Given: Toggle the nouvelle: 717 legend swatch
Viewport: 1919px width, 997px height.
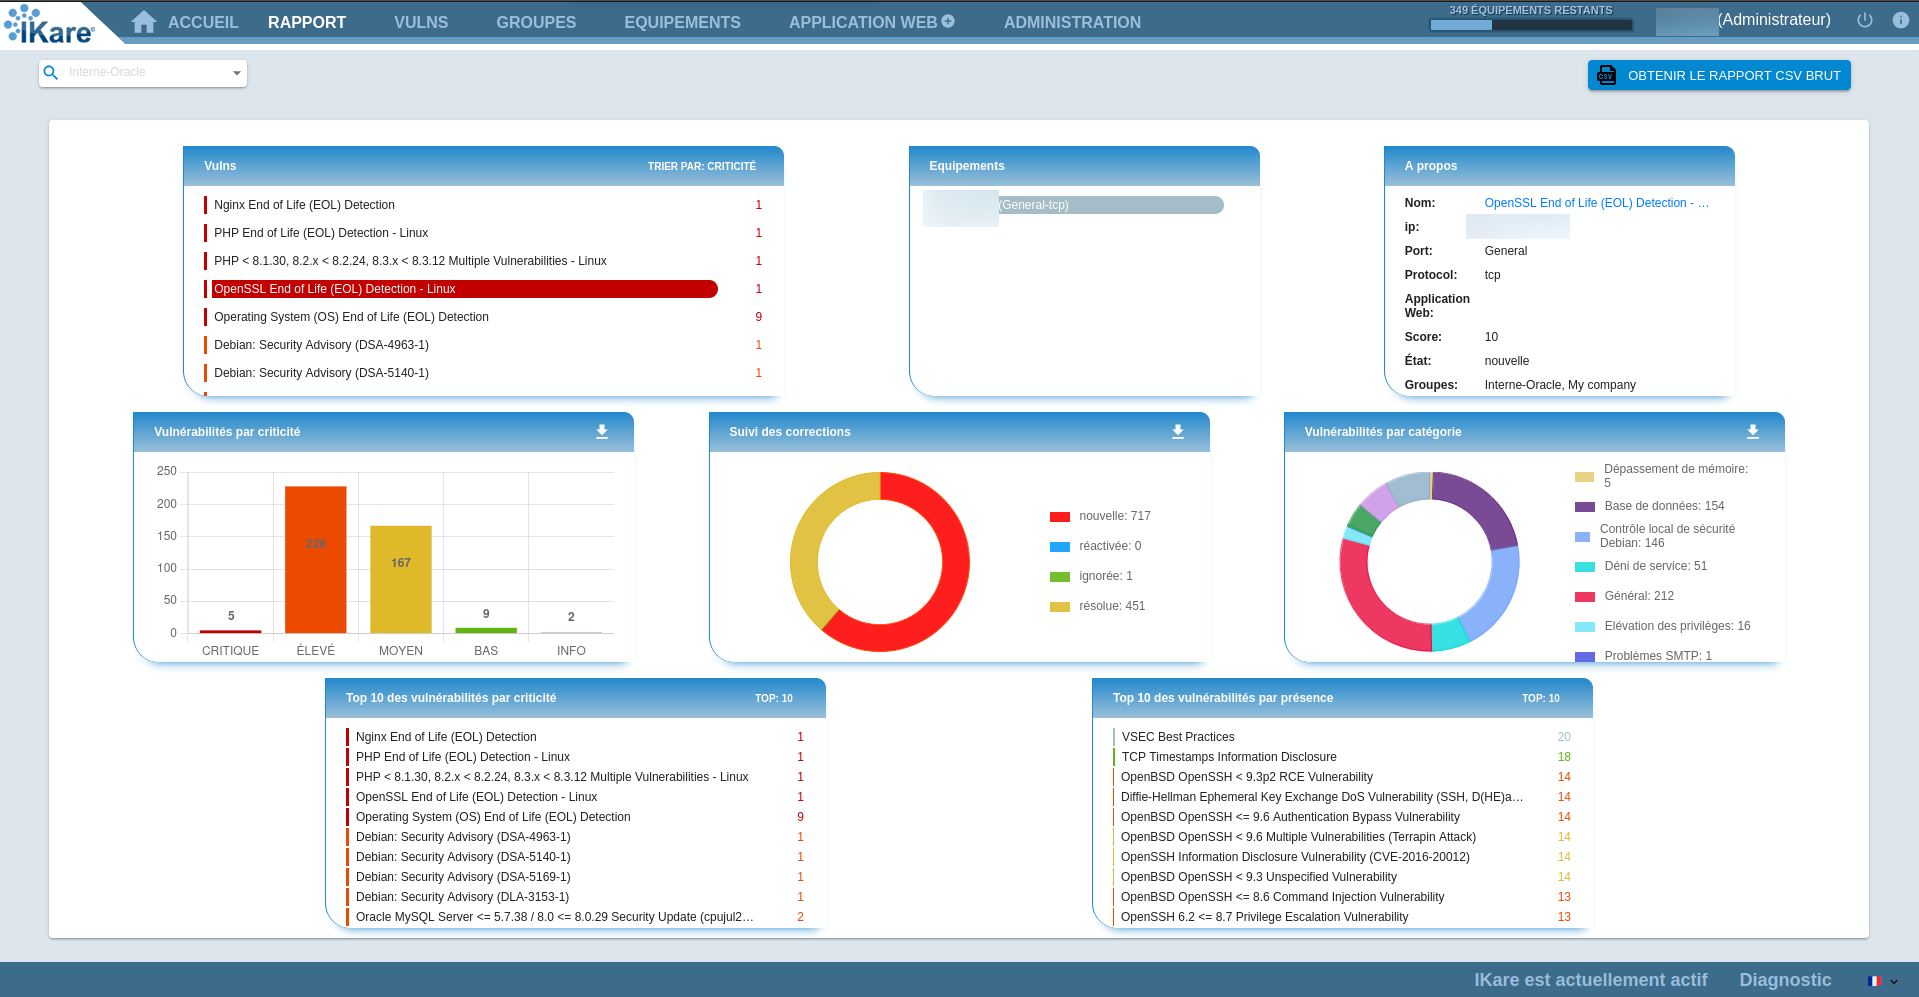Looking at the screenshot, I should point(1060,517).
